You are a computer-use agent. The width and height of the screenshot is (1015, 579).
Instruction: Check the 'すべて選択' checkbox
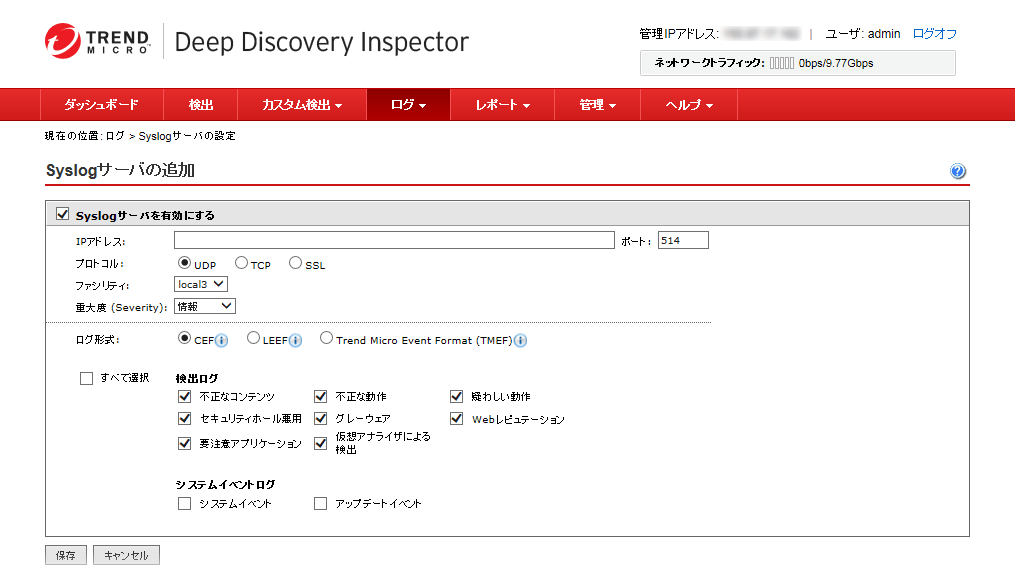click(86, 378)
